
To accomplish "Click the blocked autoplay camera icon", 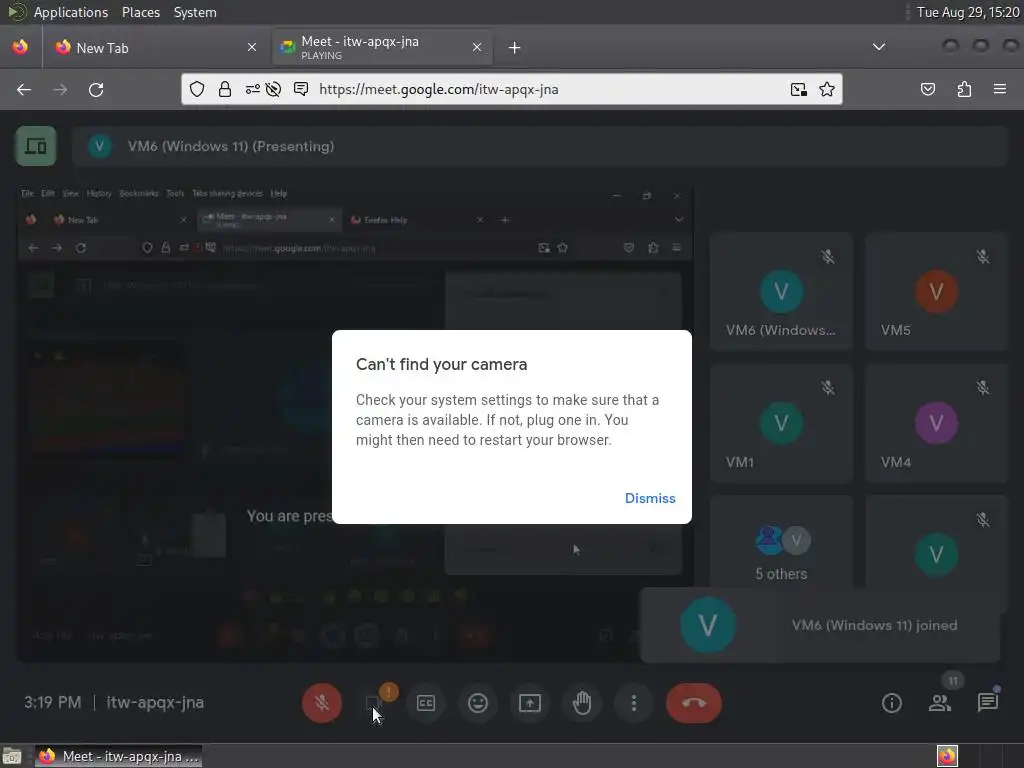I will coord(273,89).
